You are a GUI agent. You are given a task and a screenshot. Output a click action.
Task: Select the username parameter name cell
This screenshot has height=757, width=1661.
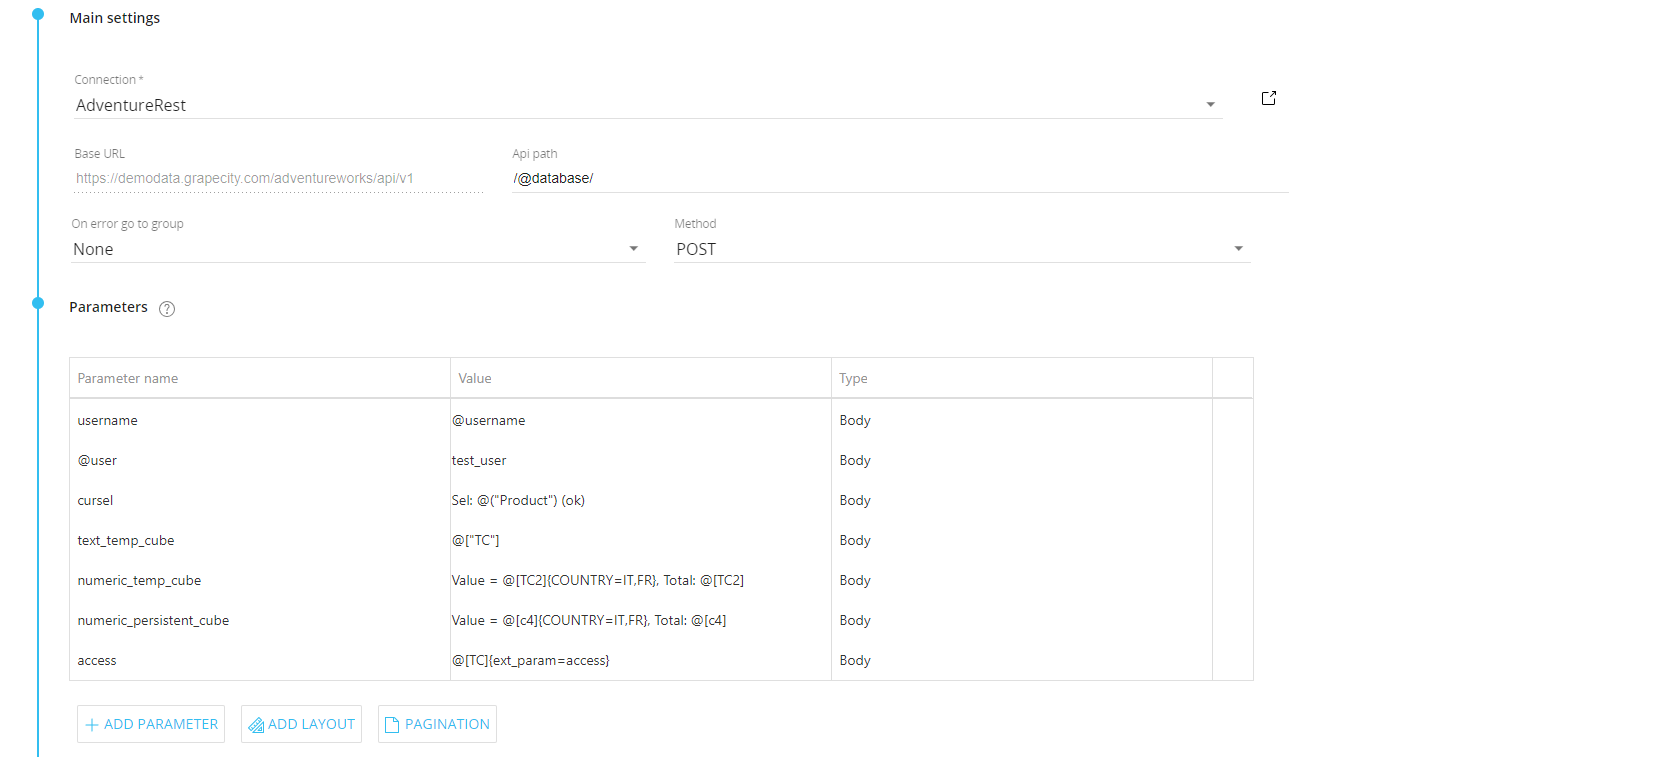[108, 421]
